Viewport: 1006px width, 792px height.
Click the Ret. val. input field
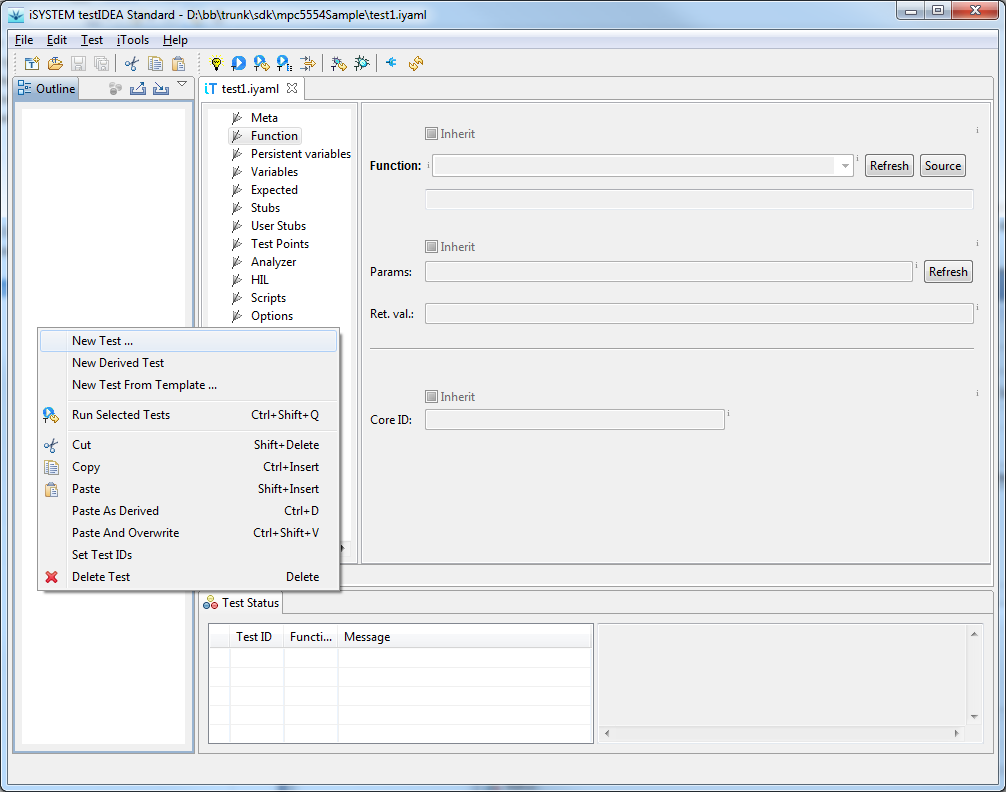click(x=699, y=314)
